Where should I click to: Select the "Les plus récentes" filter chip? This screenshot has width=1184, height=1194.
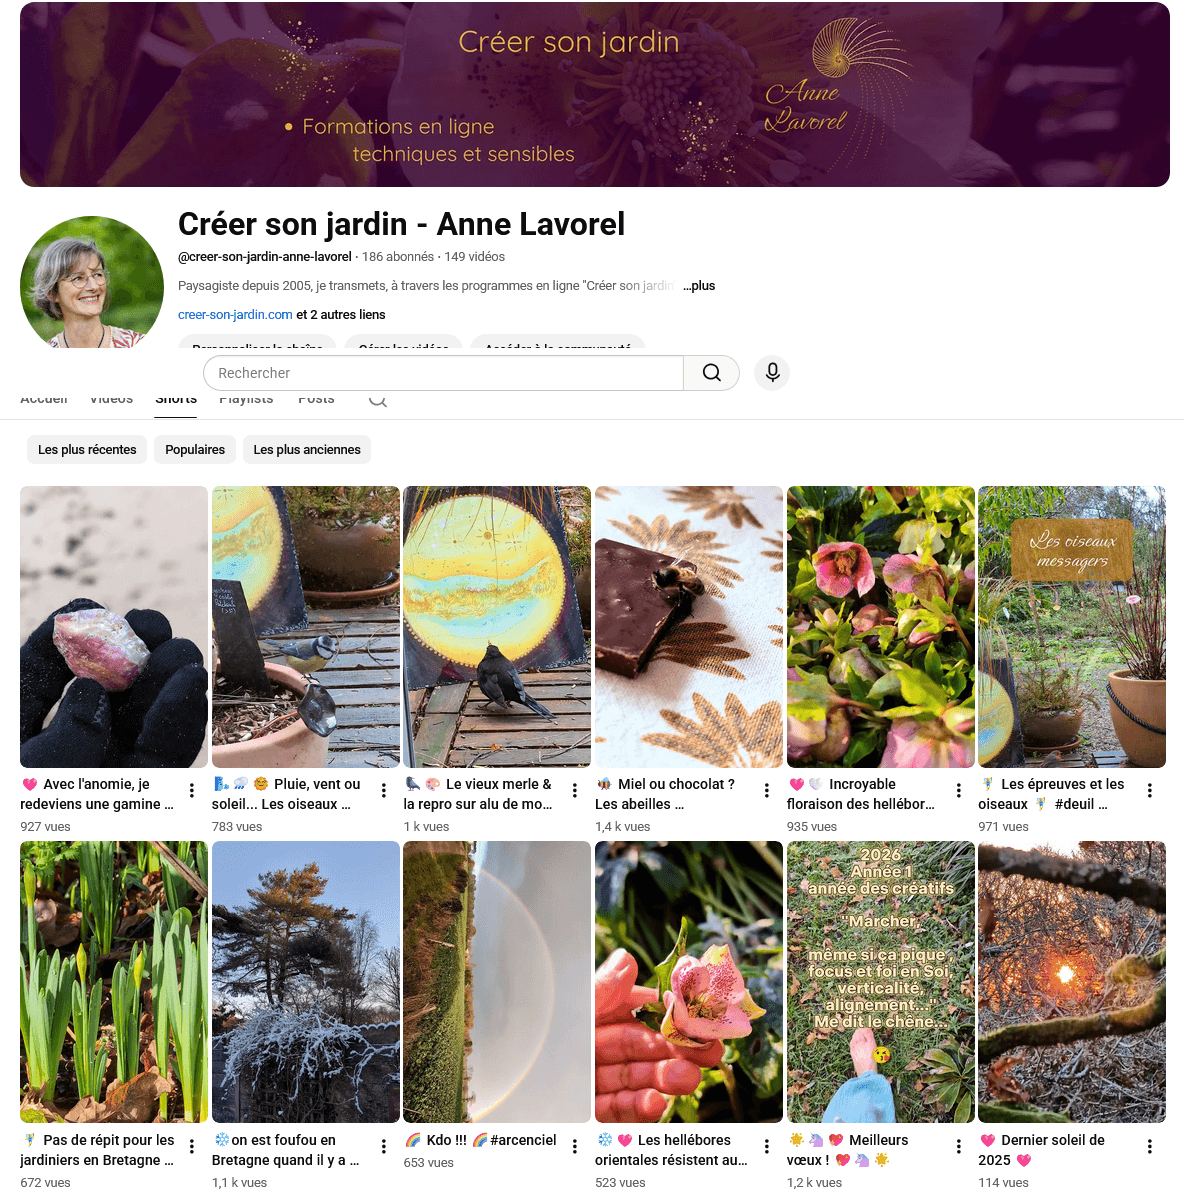87,449
